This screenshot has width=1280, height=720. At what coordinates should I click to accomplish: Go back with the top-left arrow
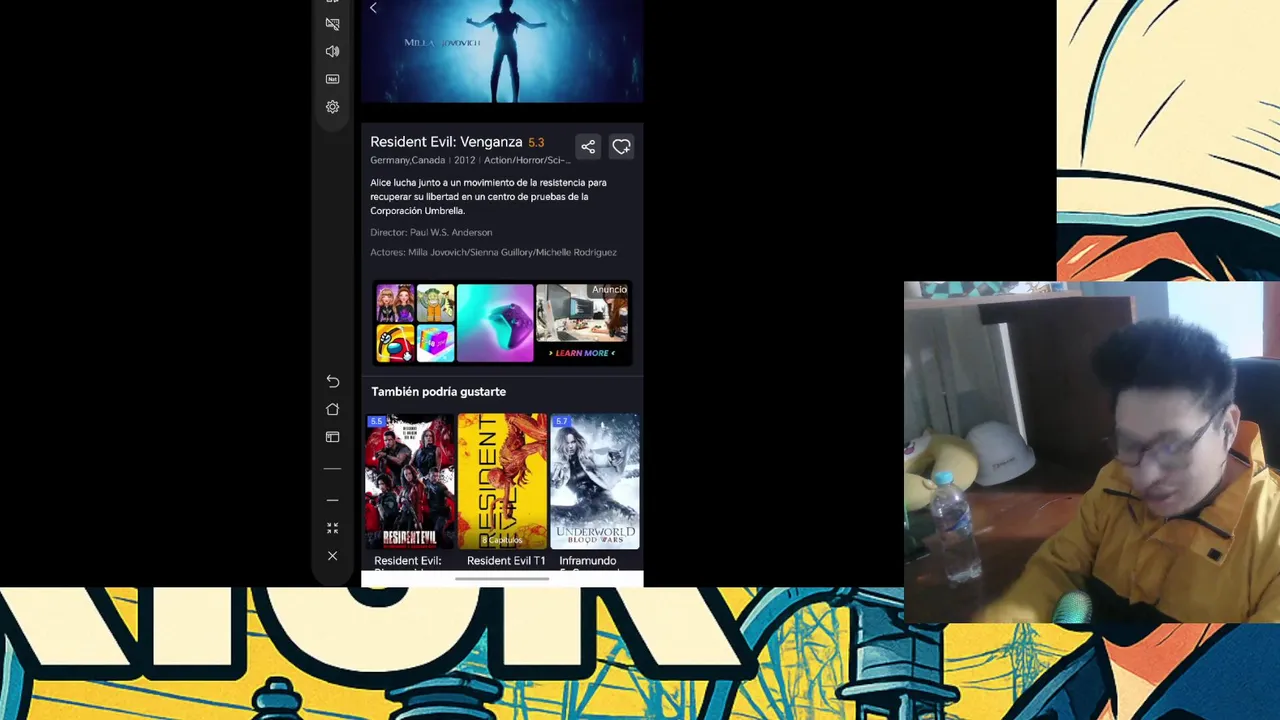click(x=373, y=8)
